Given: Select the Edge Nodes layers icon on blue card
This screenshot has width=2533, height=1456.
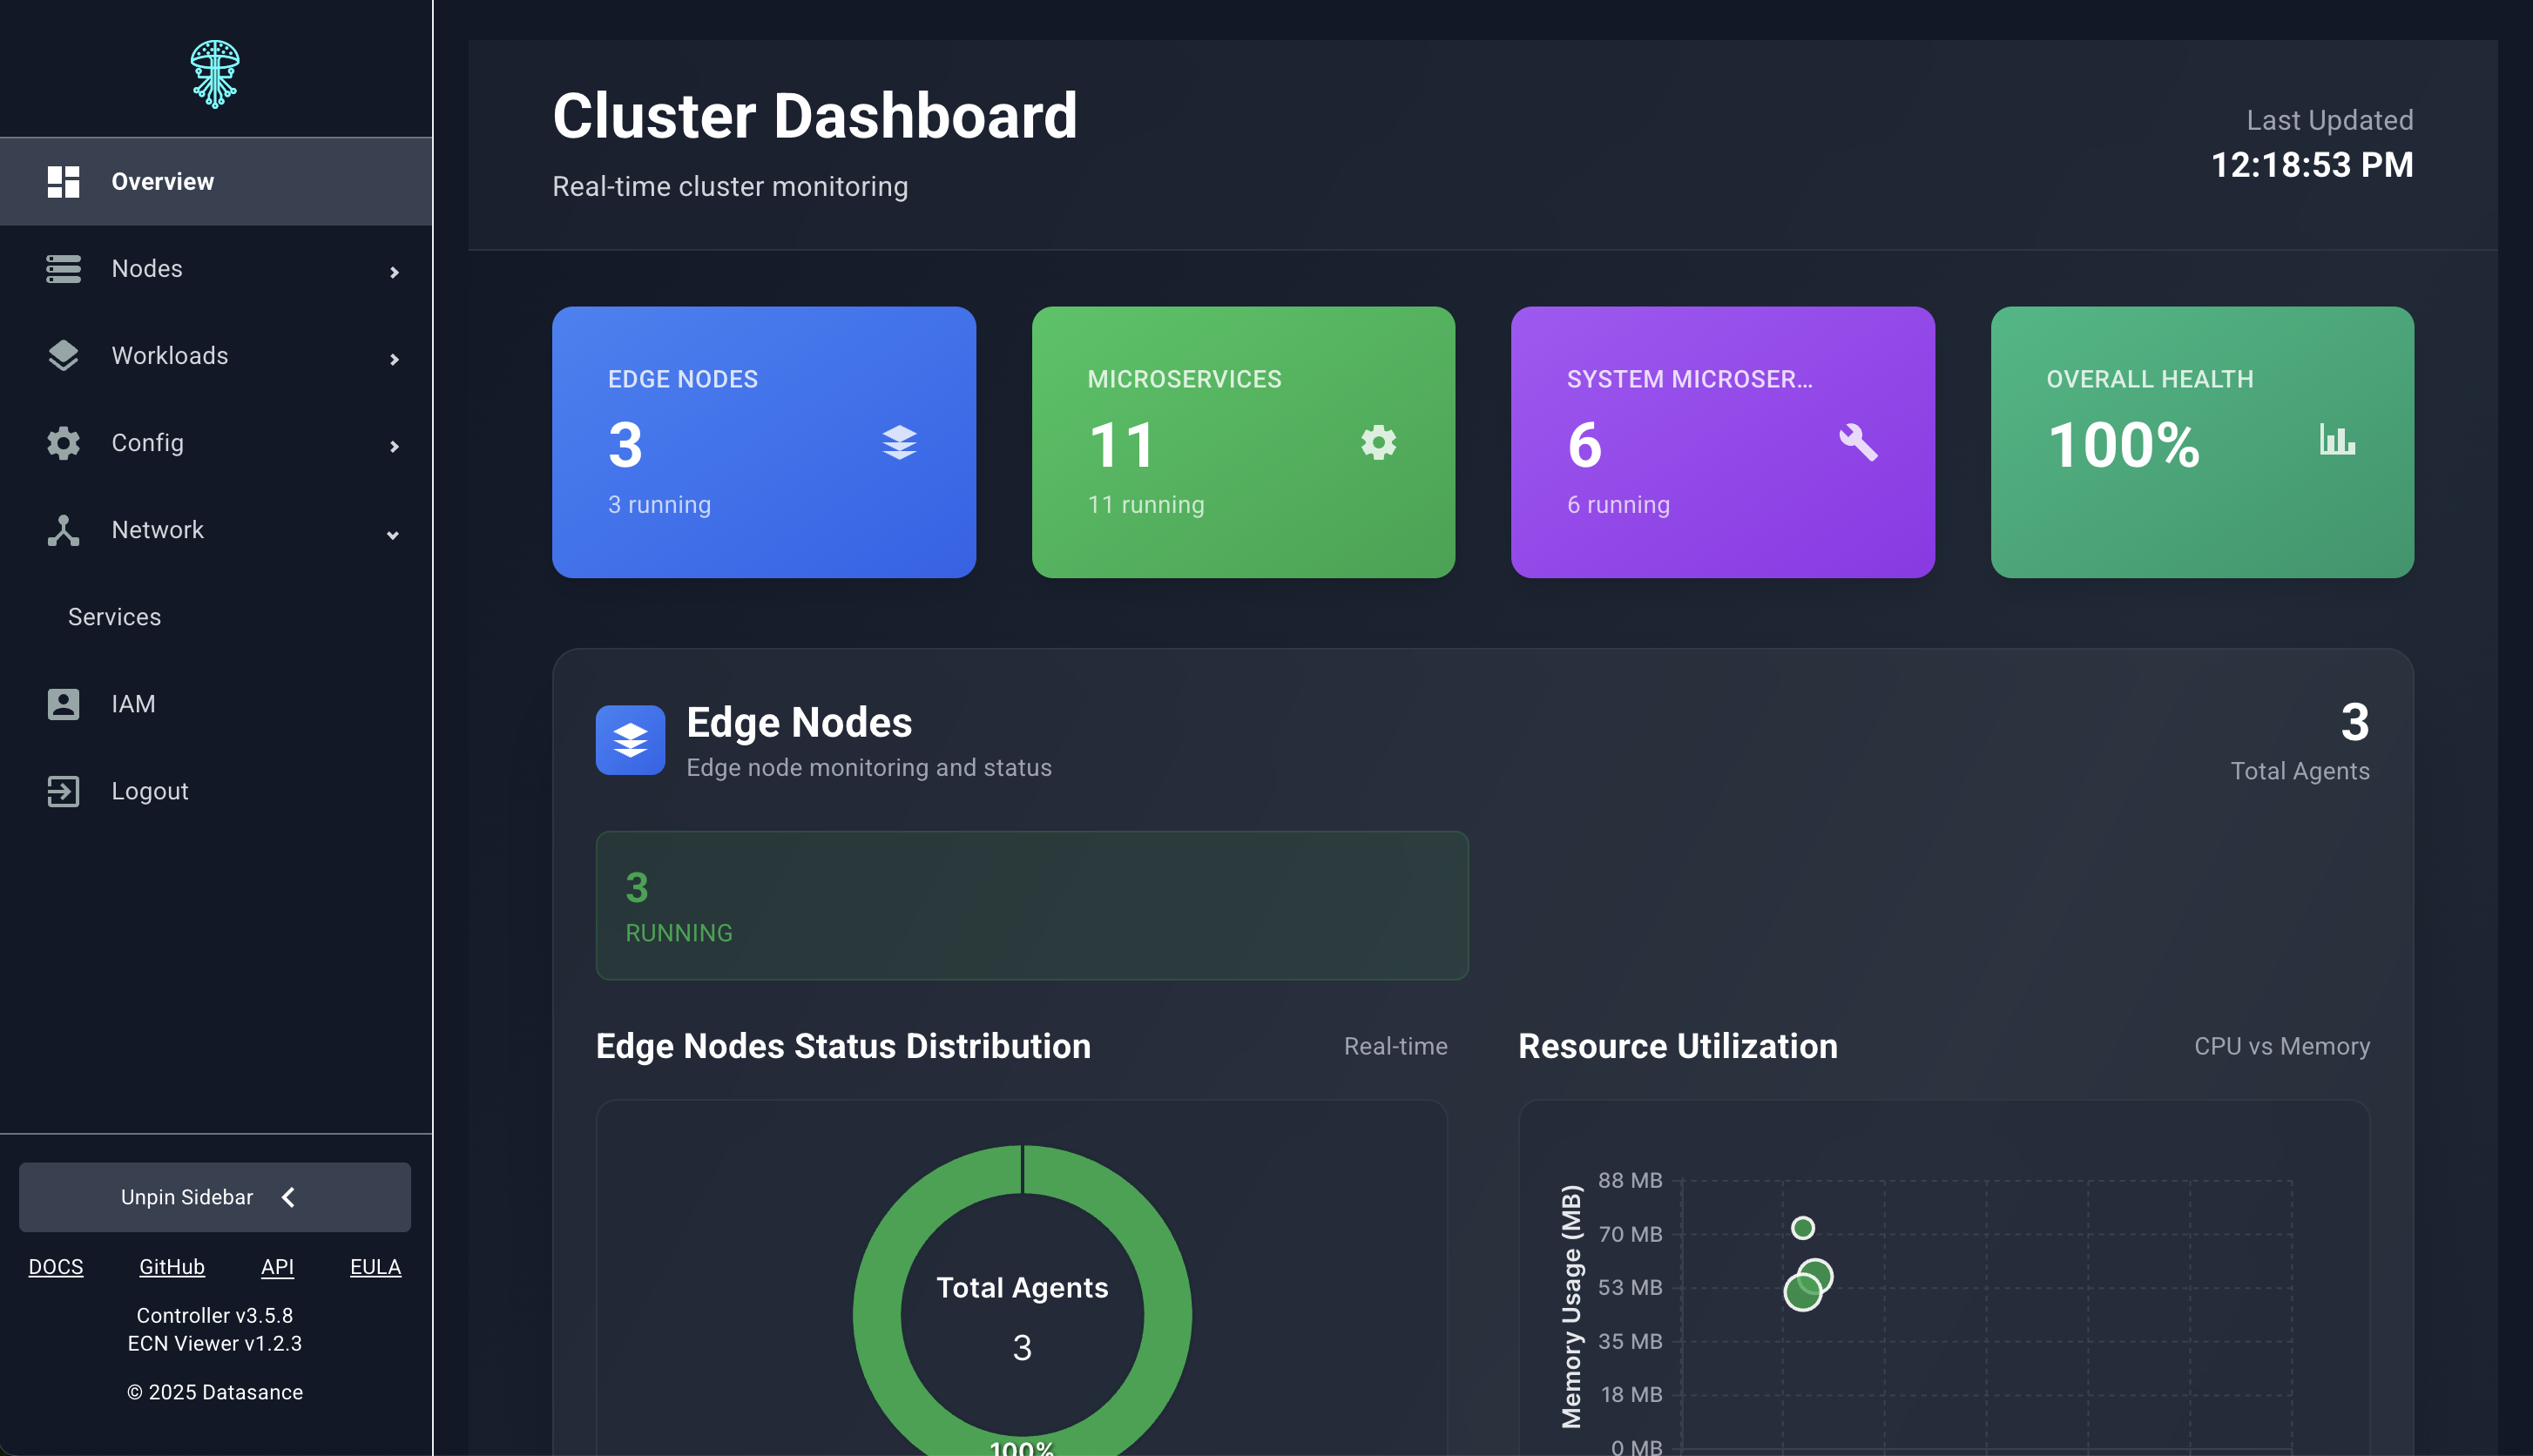Looking at the screenshot, I should click(899, 442).
